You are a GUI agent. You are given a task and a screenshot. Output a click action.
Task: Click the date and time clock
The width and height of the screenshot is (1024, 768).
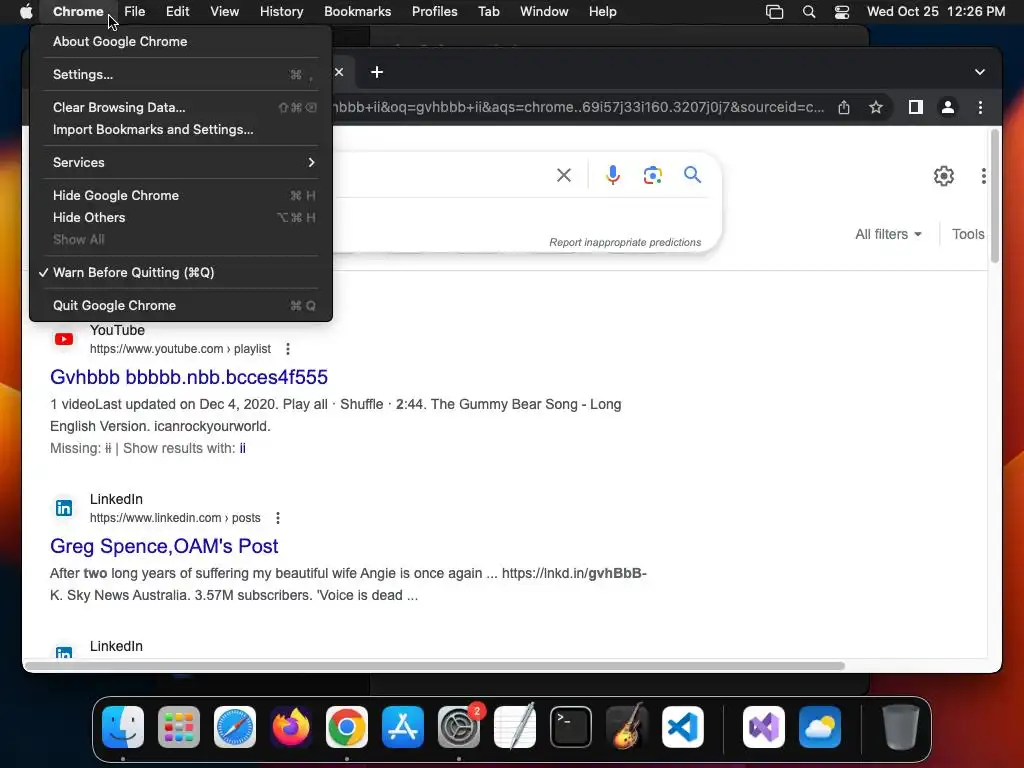pos(935,12)
